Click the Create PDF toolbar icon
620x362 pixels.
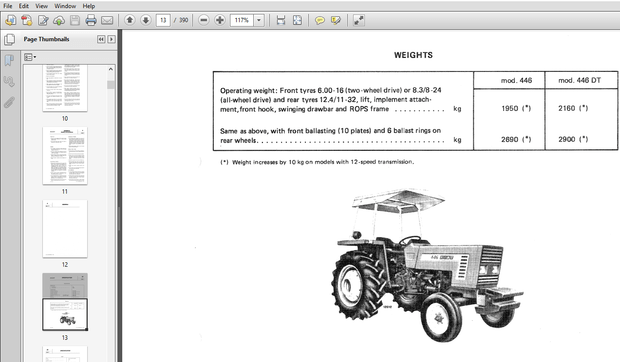(x=27, y=20)
